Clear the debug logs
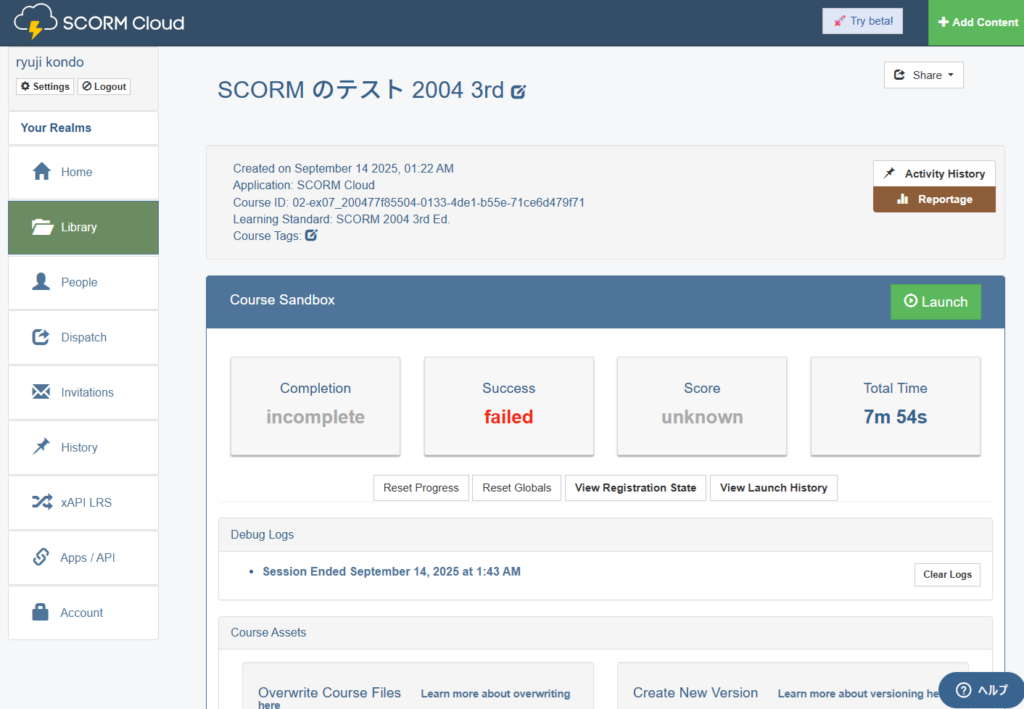Screen dimensions: 1024x709 [x=947, y=575]
